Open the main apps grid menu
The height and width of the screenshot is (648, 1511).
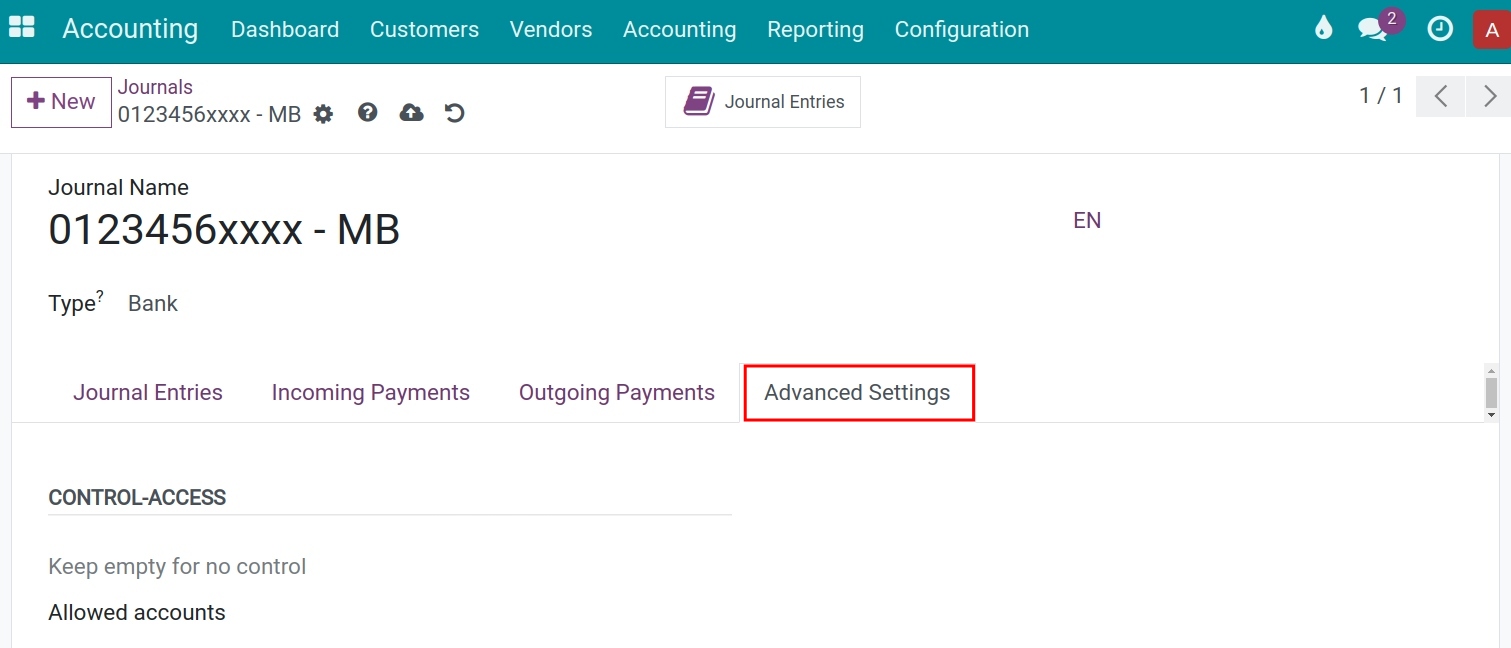pos(21,27)
